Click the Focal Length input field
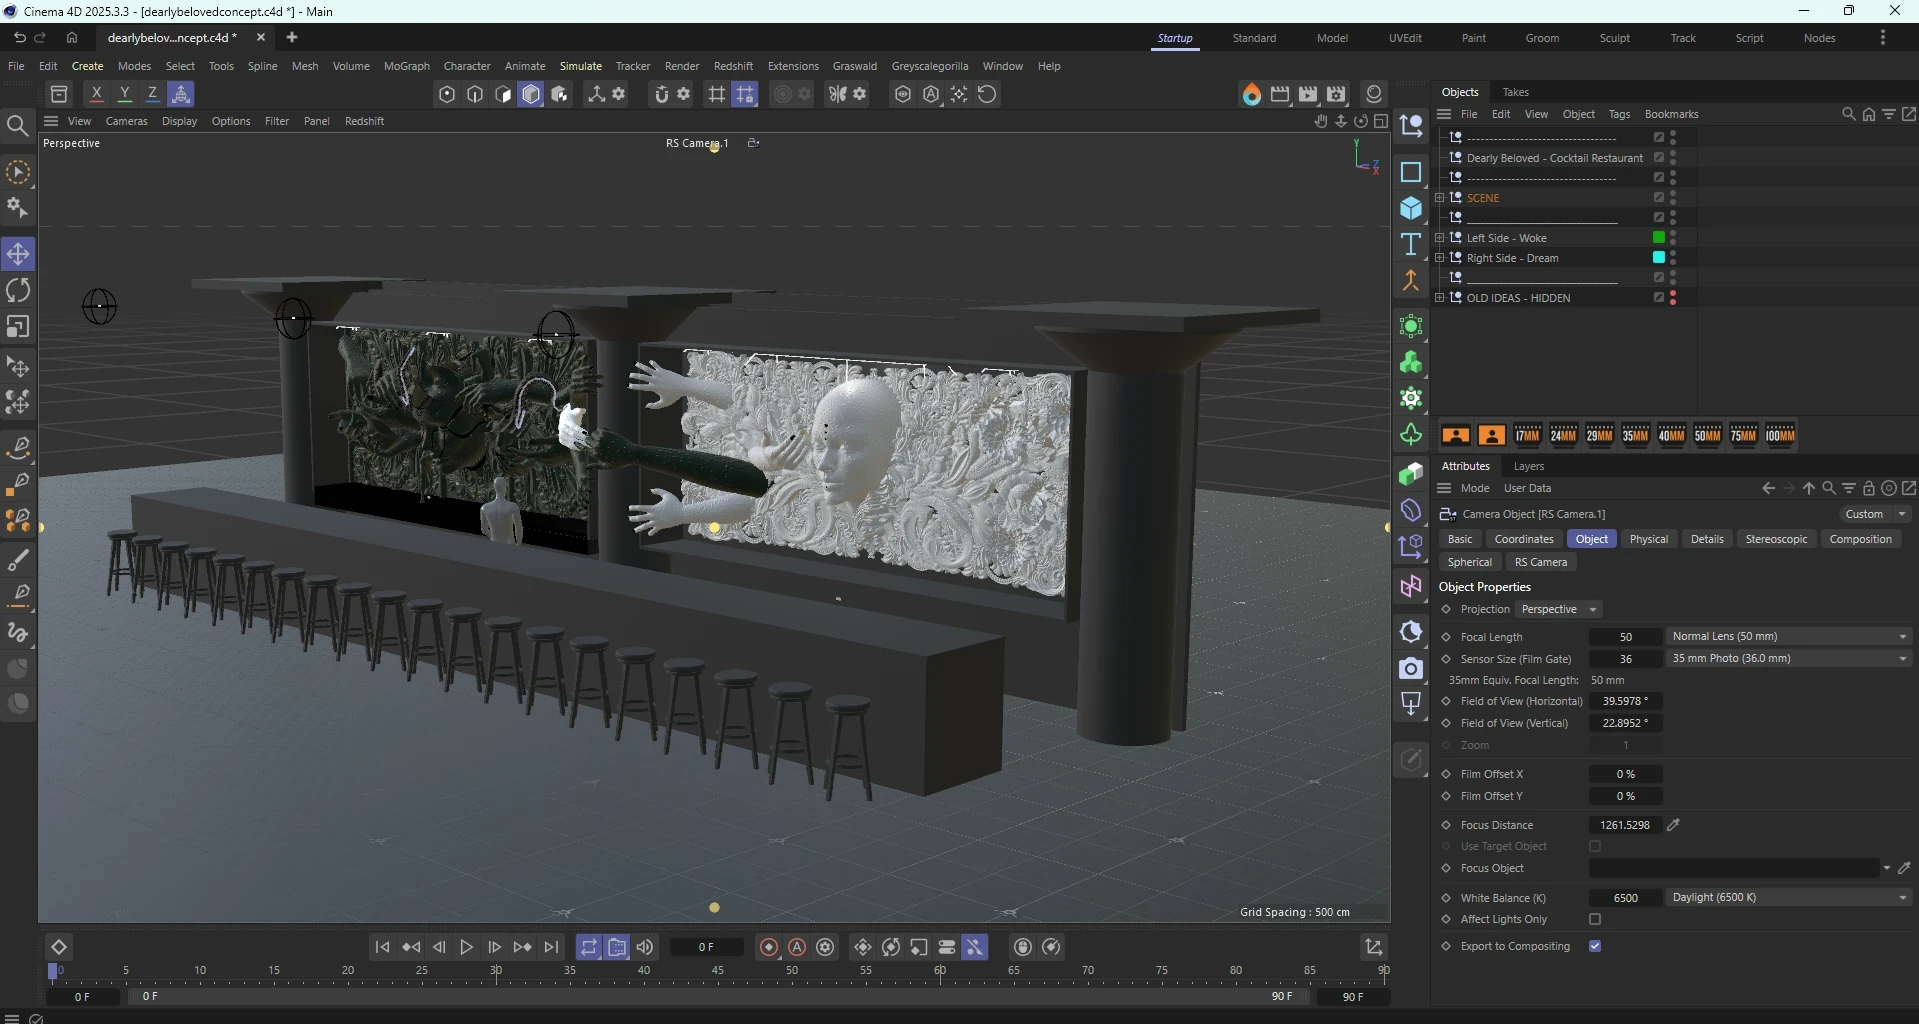The height and width of the screenshot is (1024, 1919). click(x=1625, y=637)
